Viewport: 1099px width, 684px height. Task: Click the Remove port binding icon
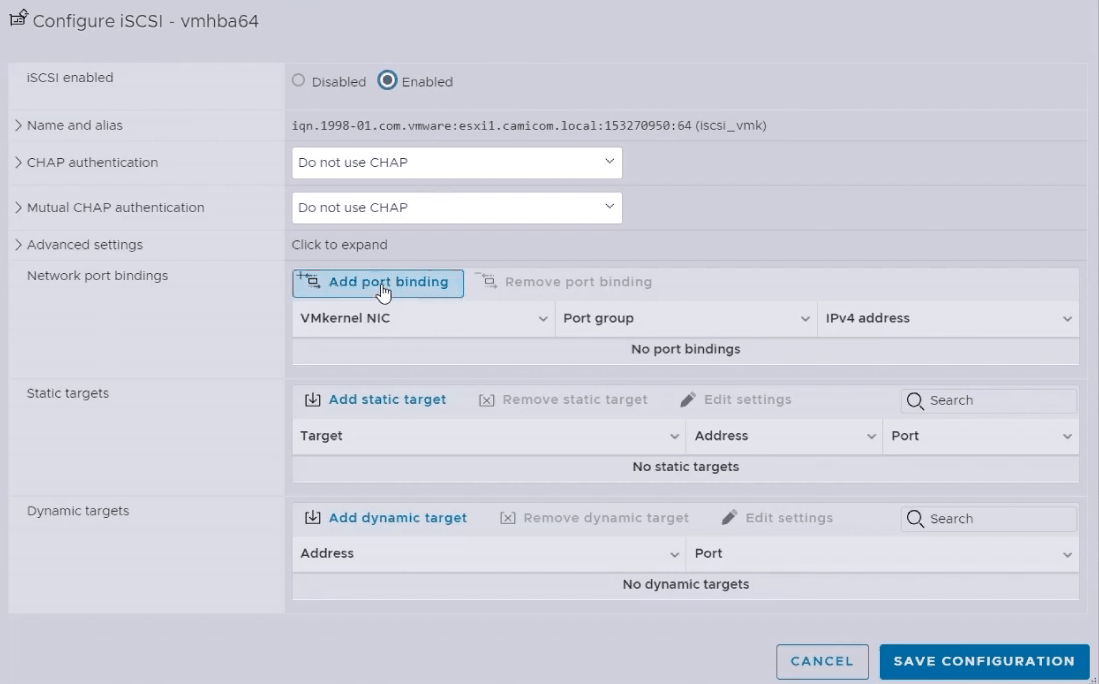point(486,281)
